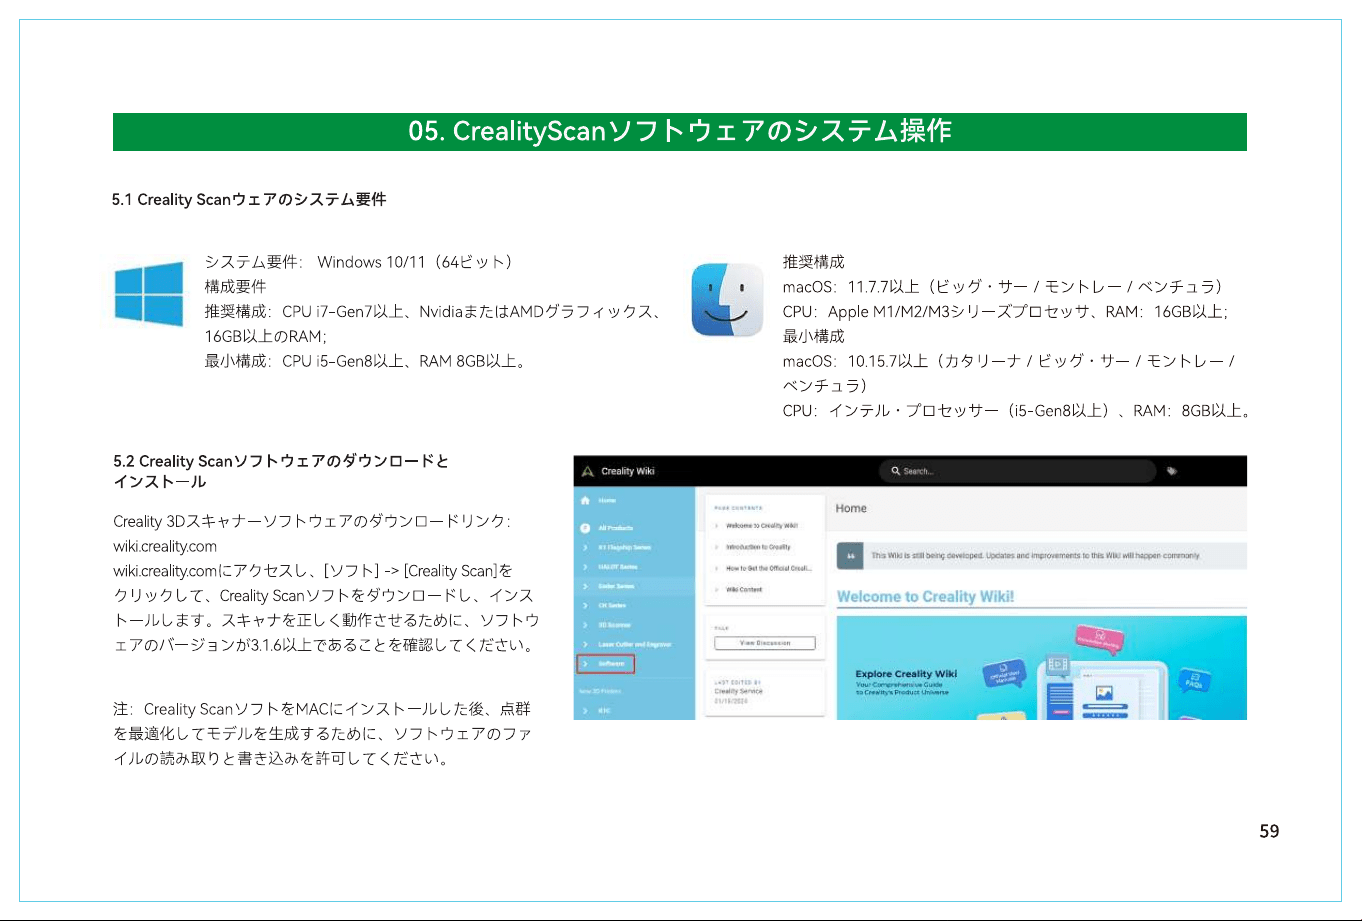Click the pink Knowledge Sharing speech bubble

[1099, 637]
